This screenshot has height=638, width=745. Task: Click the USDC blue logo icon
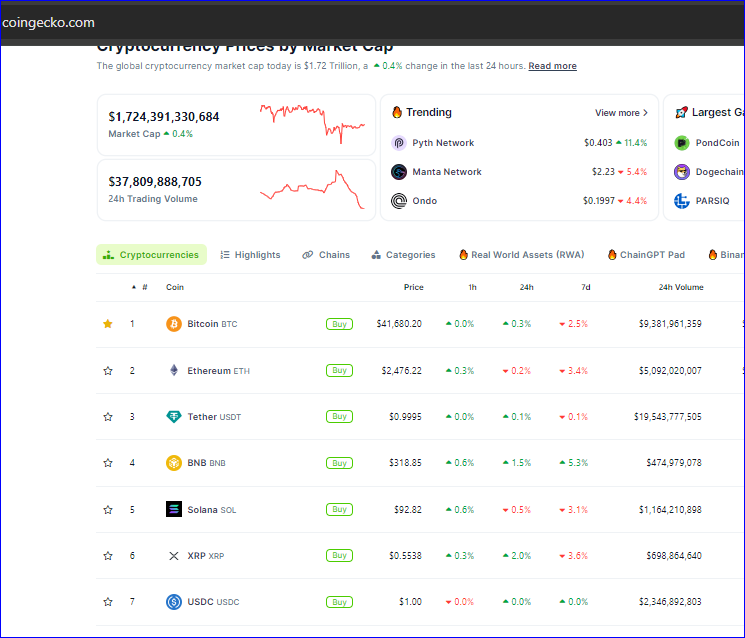[173, 602]
